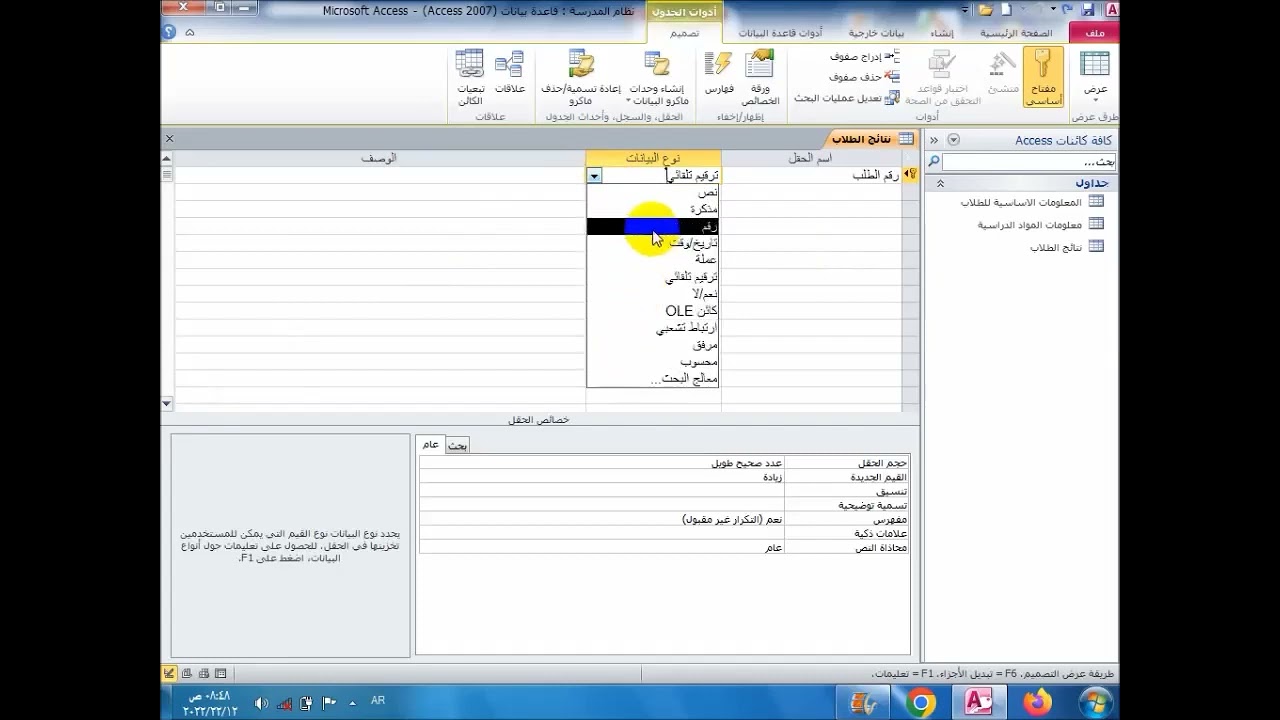Screen dimensions: 1280x720
Task: Click تبعيات الكائن (Object Dependencies)
Action: (x=470, y=76)
